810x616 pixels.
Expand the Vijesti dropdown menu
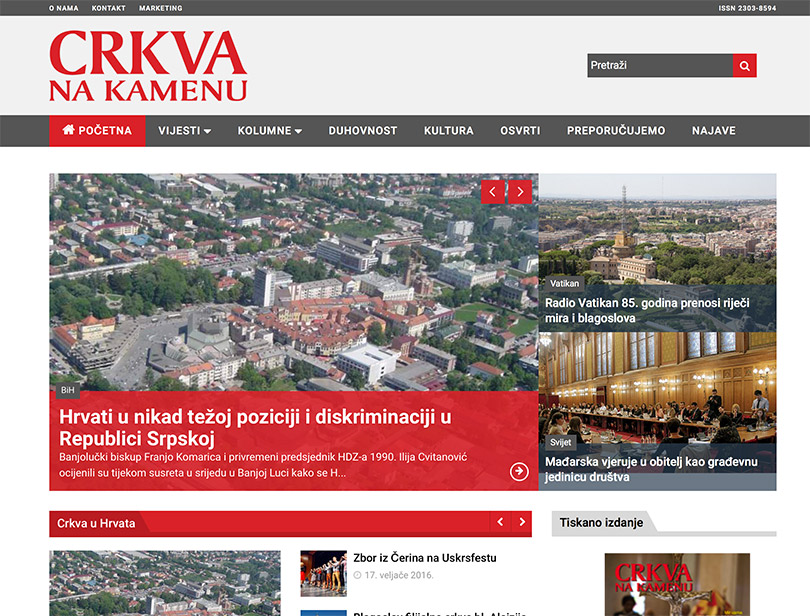(184, 131)
